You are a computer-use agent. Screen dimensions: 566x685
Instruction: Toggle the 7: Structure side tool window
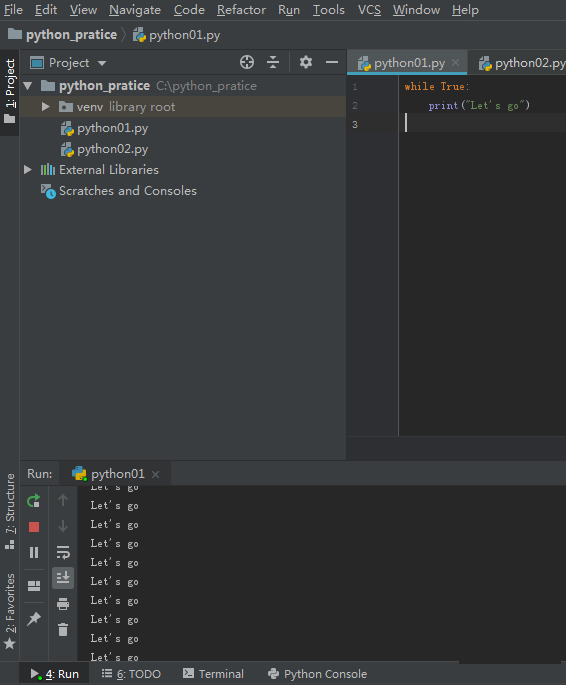(10, 511)
